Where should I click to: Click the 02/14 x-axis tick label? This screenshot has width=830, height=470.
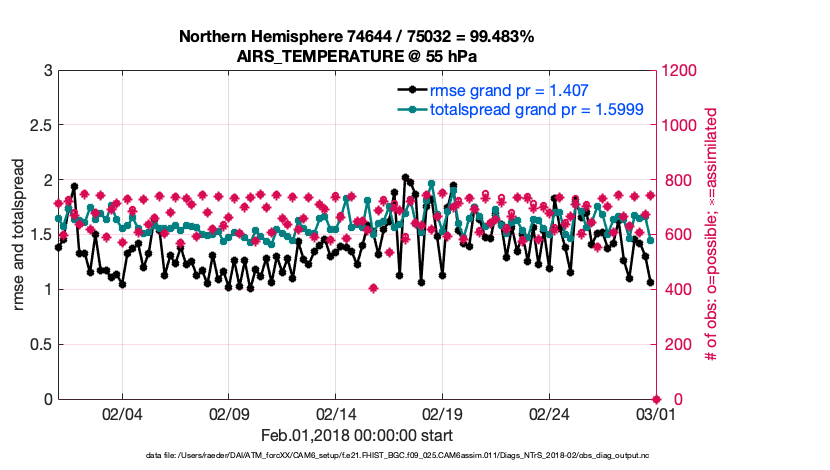pyautogui.click(x=336, y=415)
